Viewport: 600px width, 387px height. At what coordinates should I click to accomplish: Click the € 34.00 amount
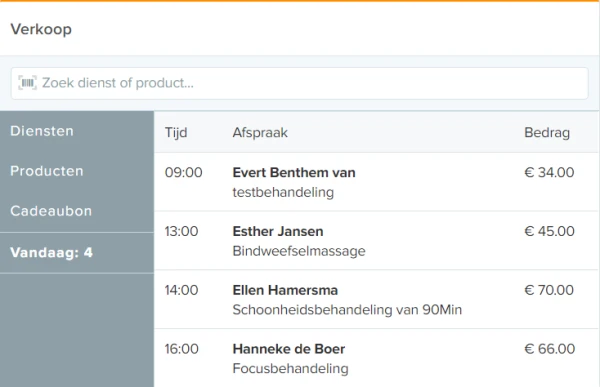tap(549, 172)
